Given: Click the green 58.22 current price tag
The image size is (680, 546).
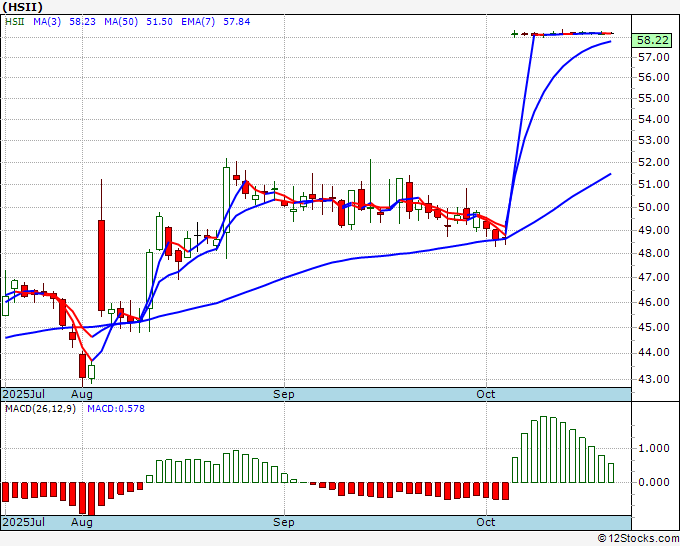Looking at the screenshot, I should click(653, 40).
